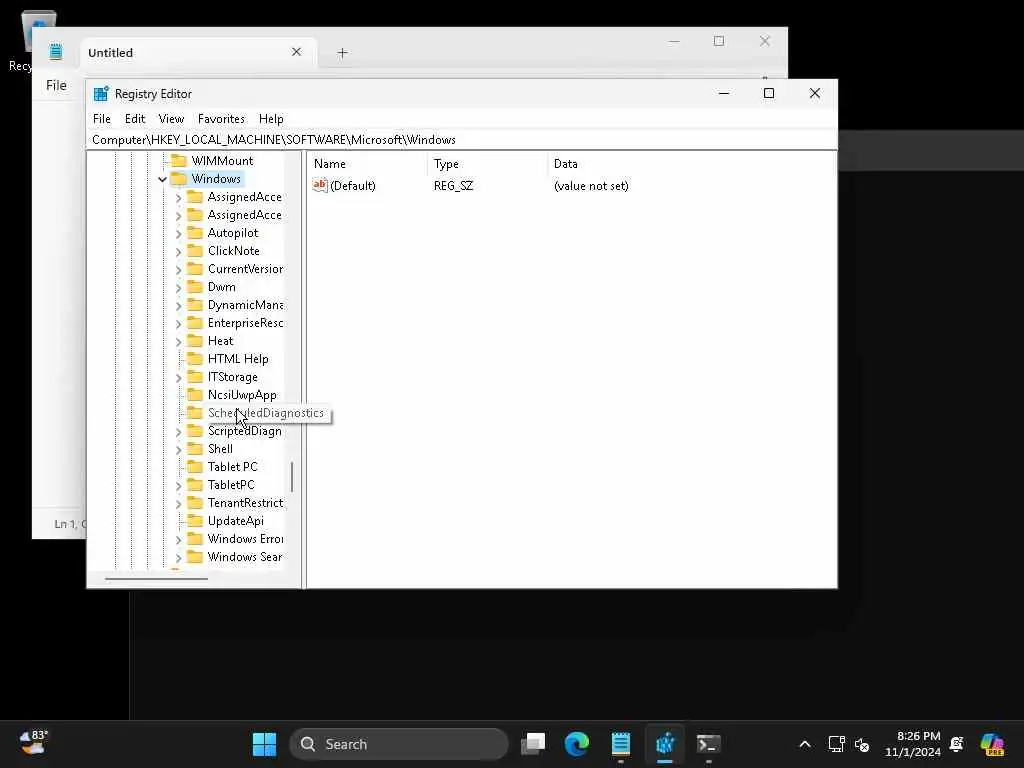Open the File menu in Notepad window
Screen dimensions: 1024x768
(x=56, y=86)
